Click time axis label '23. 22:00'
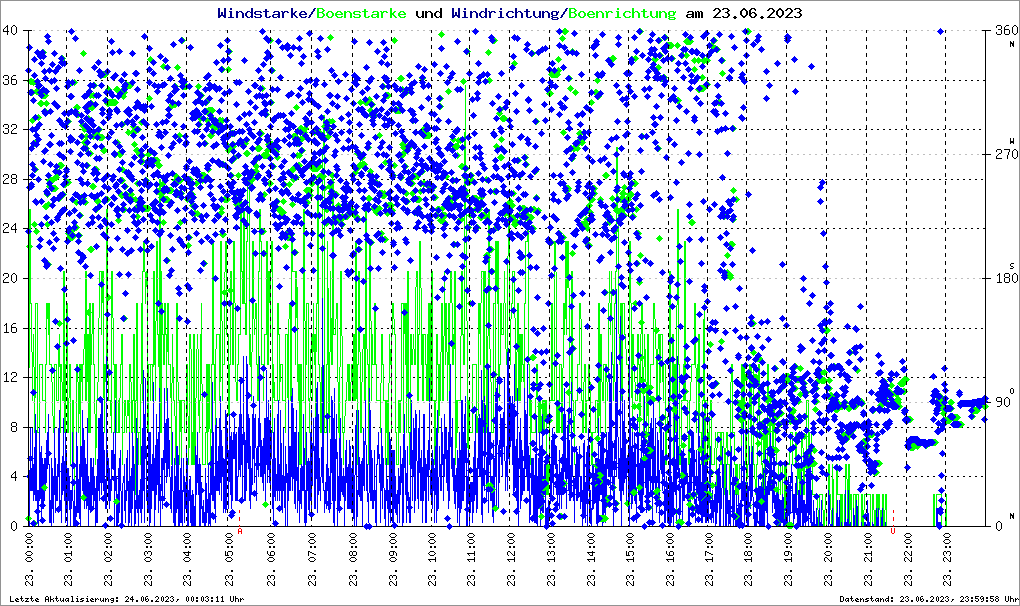Viewport: 1020px width, 606px height. pos(907,559)
